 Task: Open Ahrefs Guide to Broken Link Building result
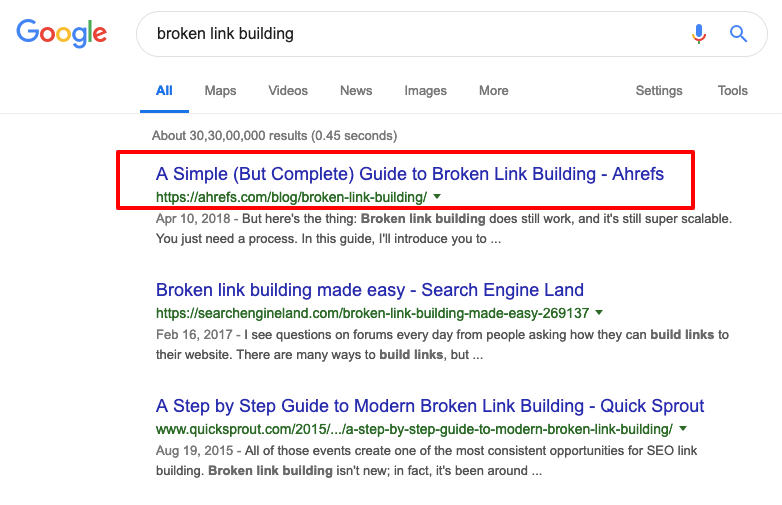(x=410, y=174)
